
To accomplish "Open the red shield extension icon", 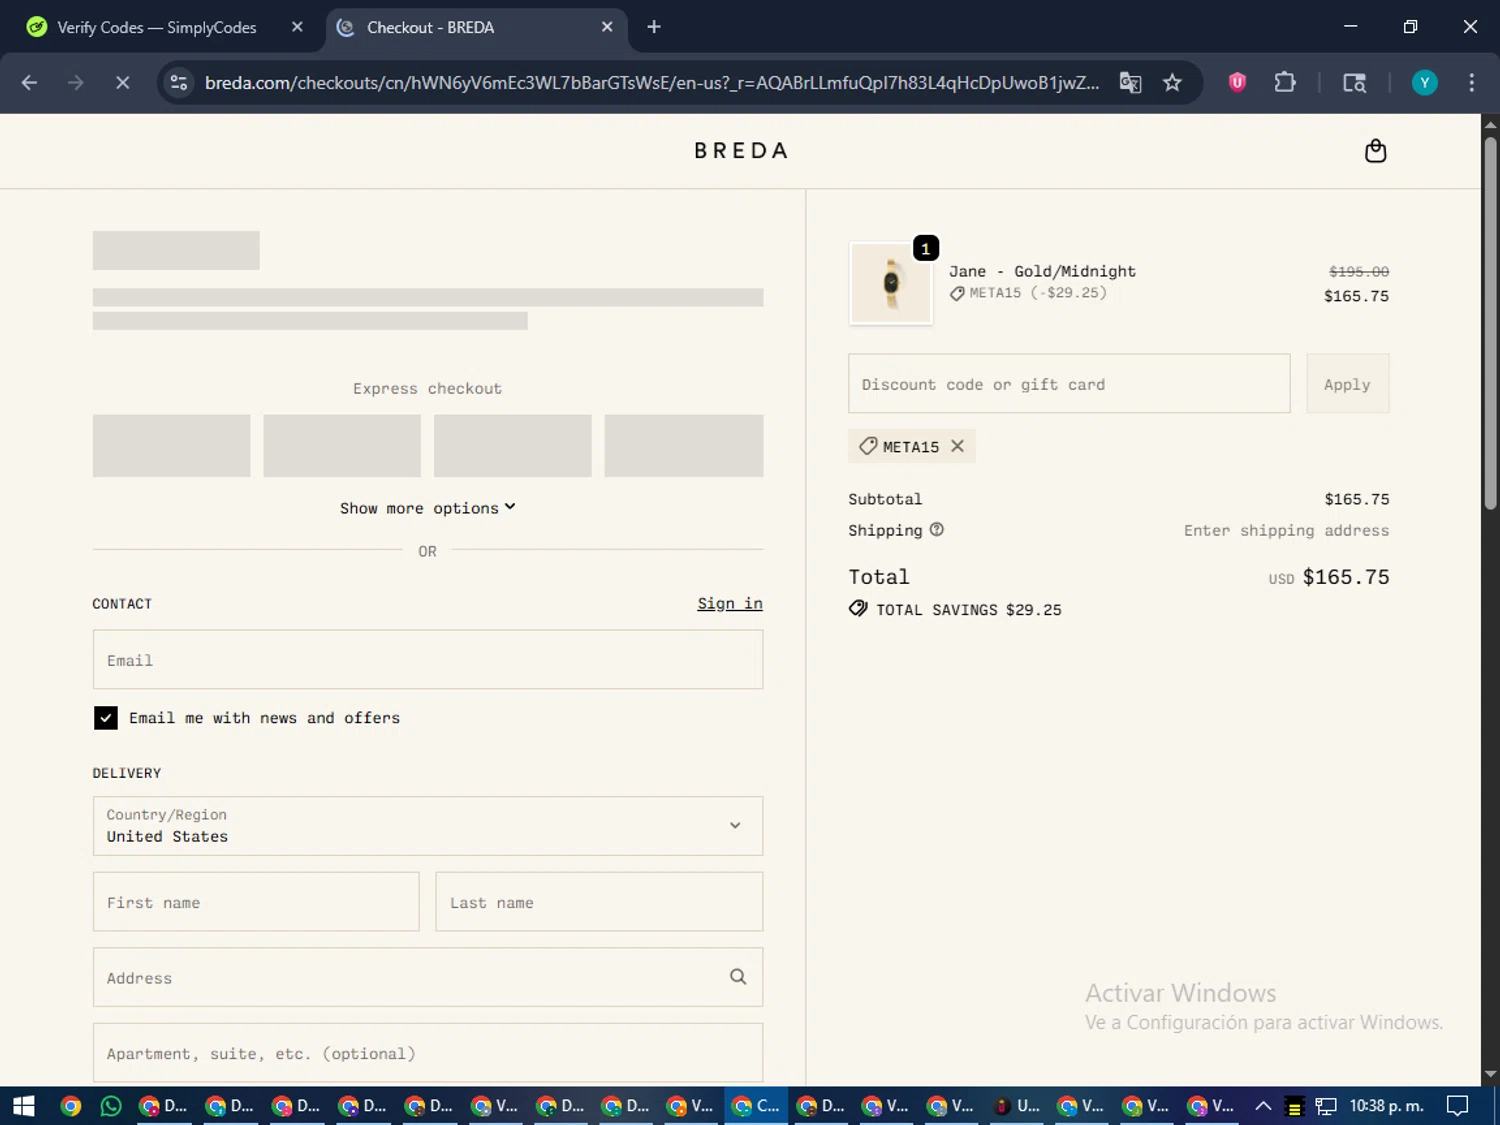I will [x=1237, y=83].
